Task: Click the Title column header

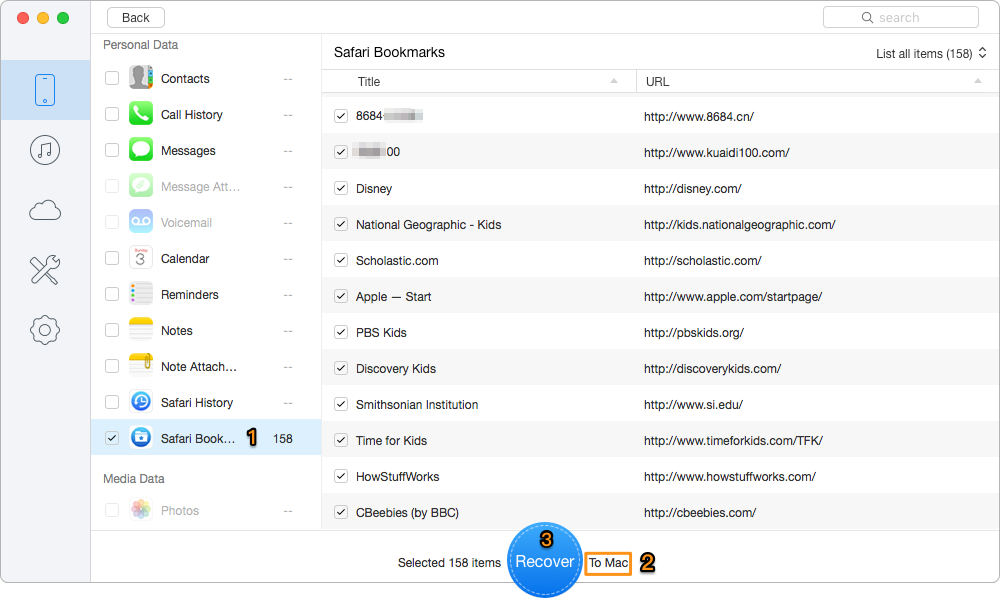Action: tap(369, 82)
